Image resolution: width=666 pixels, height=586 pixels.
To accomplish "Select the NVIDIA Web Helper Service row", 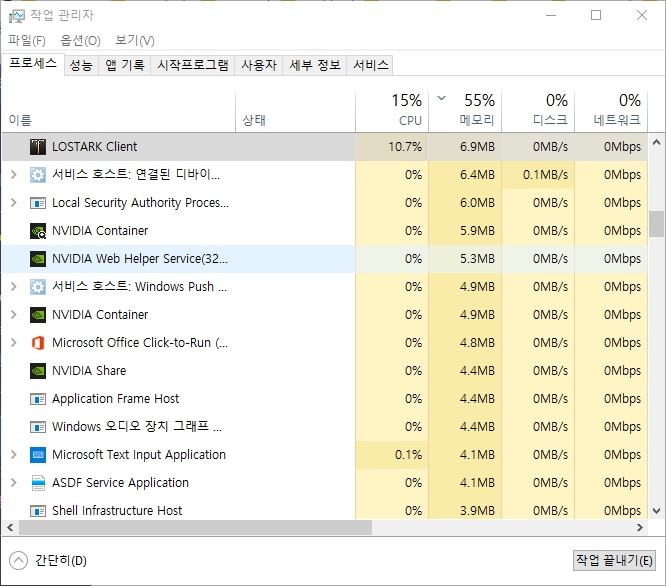I will [325, 259].
